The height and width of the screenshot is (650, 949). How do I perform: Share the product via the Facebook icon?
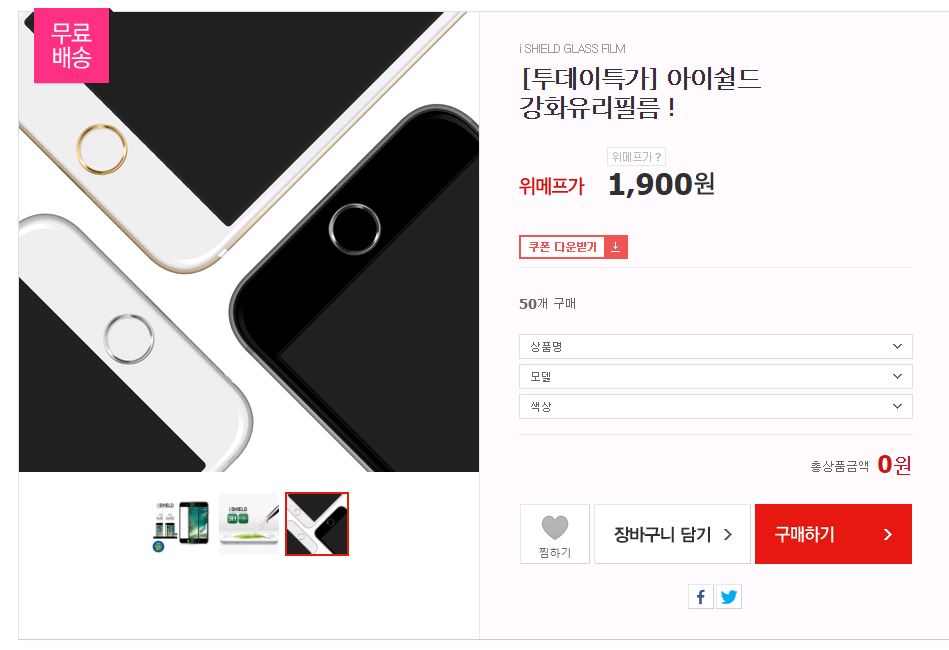click(x=700, y=597)
